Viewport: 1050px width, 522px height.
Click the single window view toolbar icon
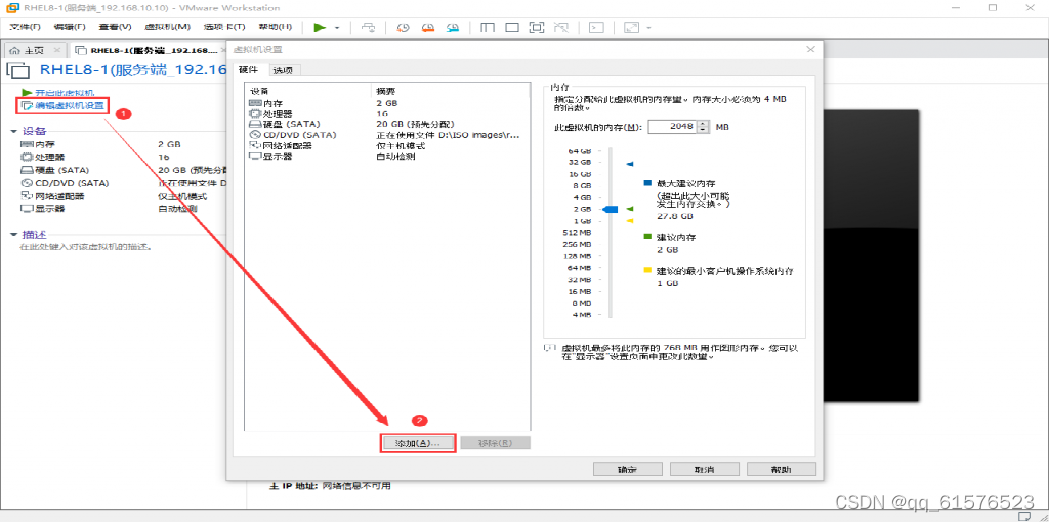click(512, 27)
